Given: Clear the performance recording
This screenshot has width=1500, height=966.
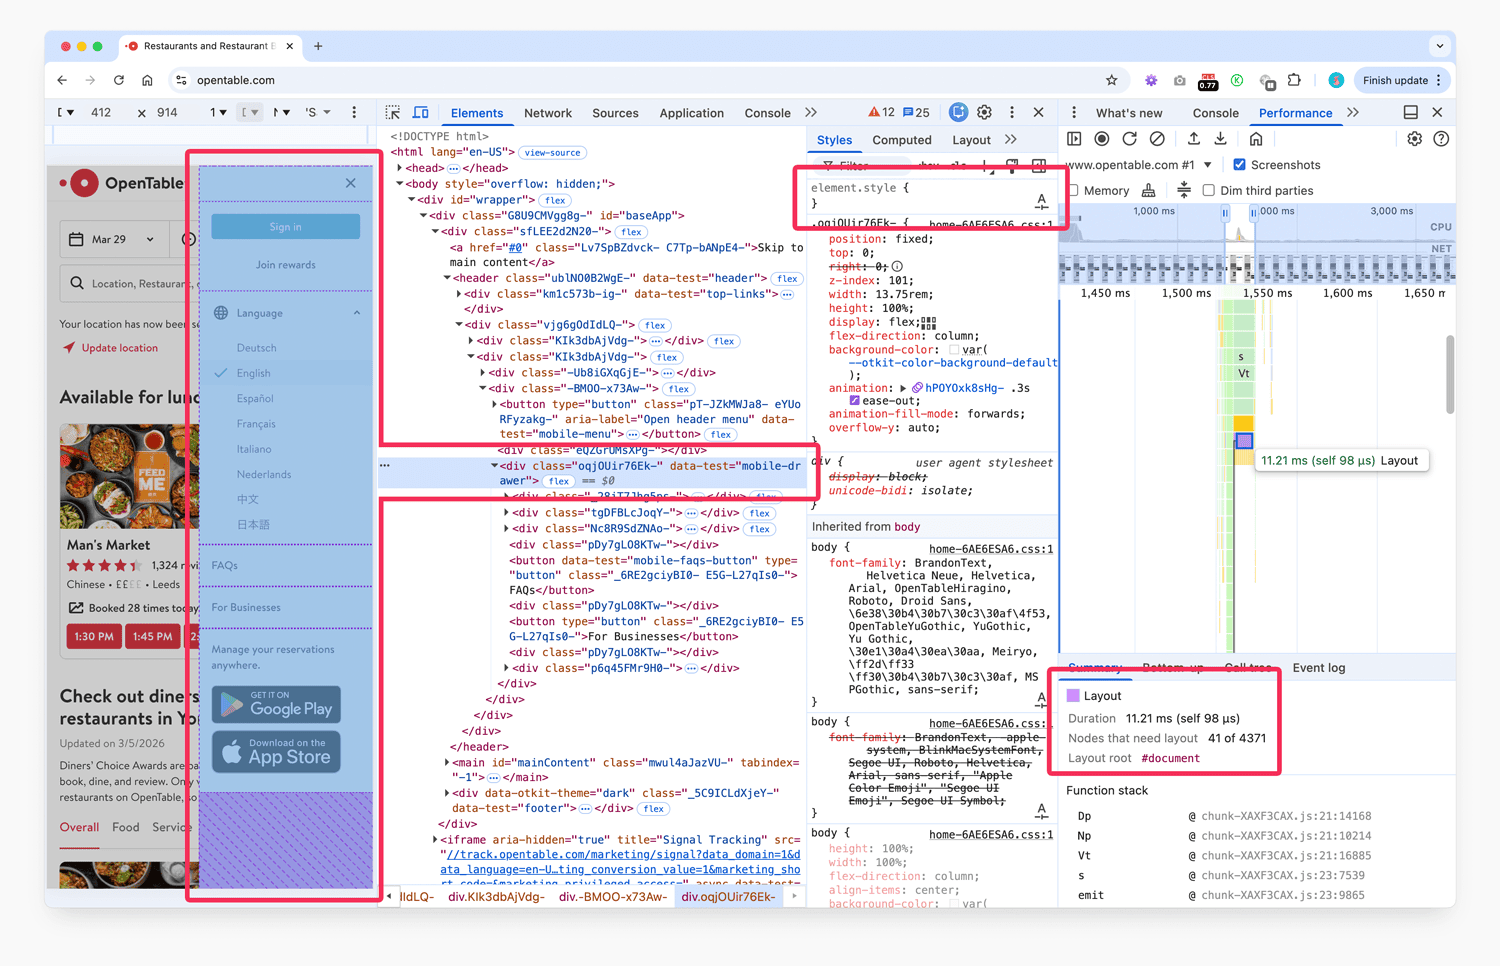Looking at the screenshot, I should coord(1157,139).
